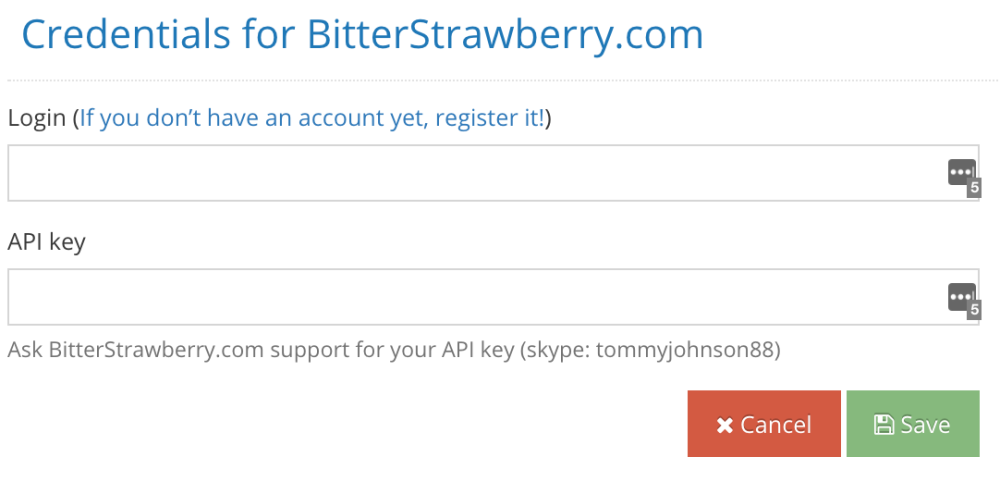Click the word Save on green button
This screenshot has width=1000, height=494.
[x=925, y=425]
